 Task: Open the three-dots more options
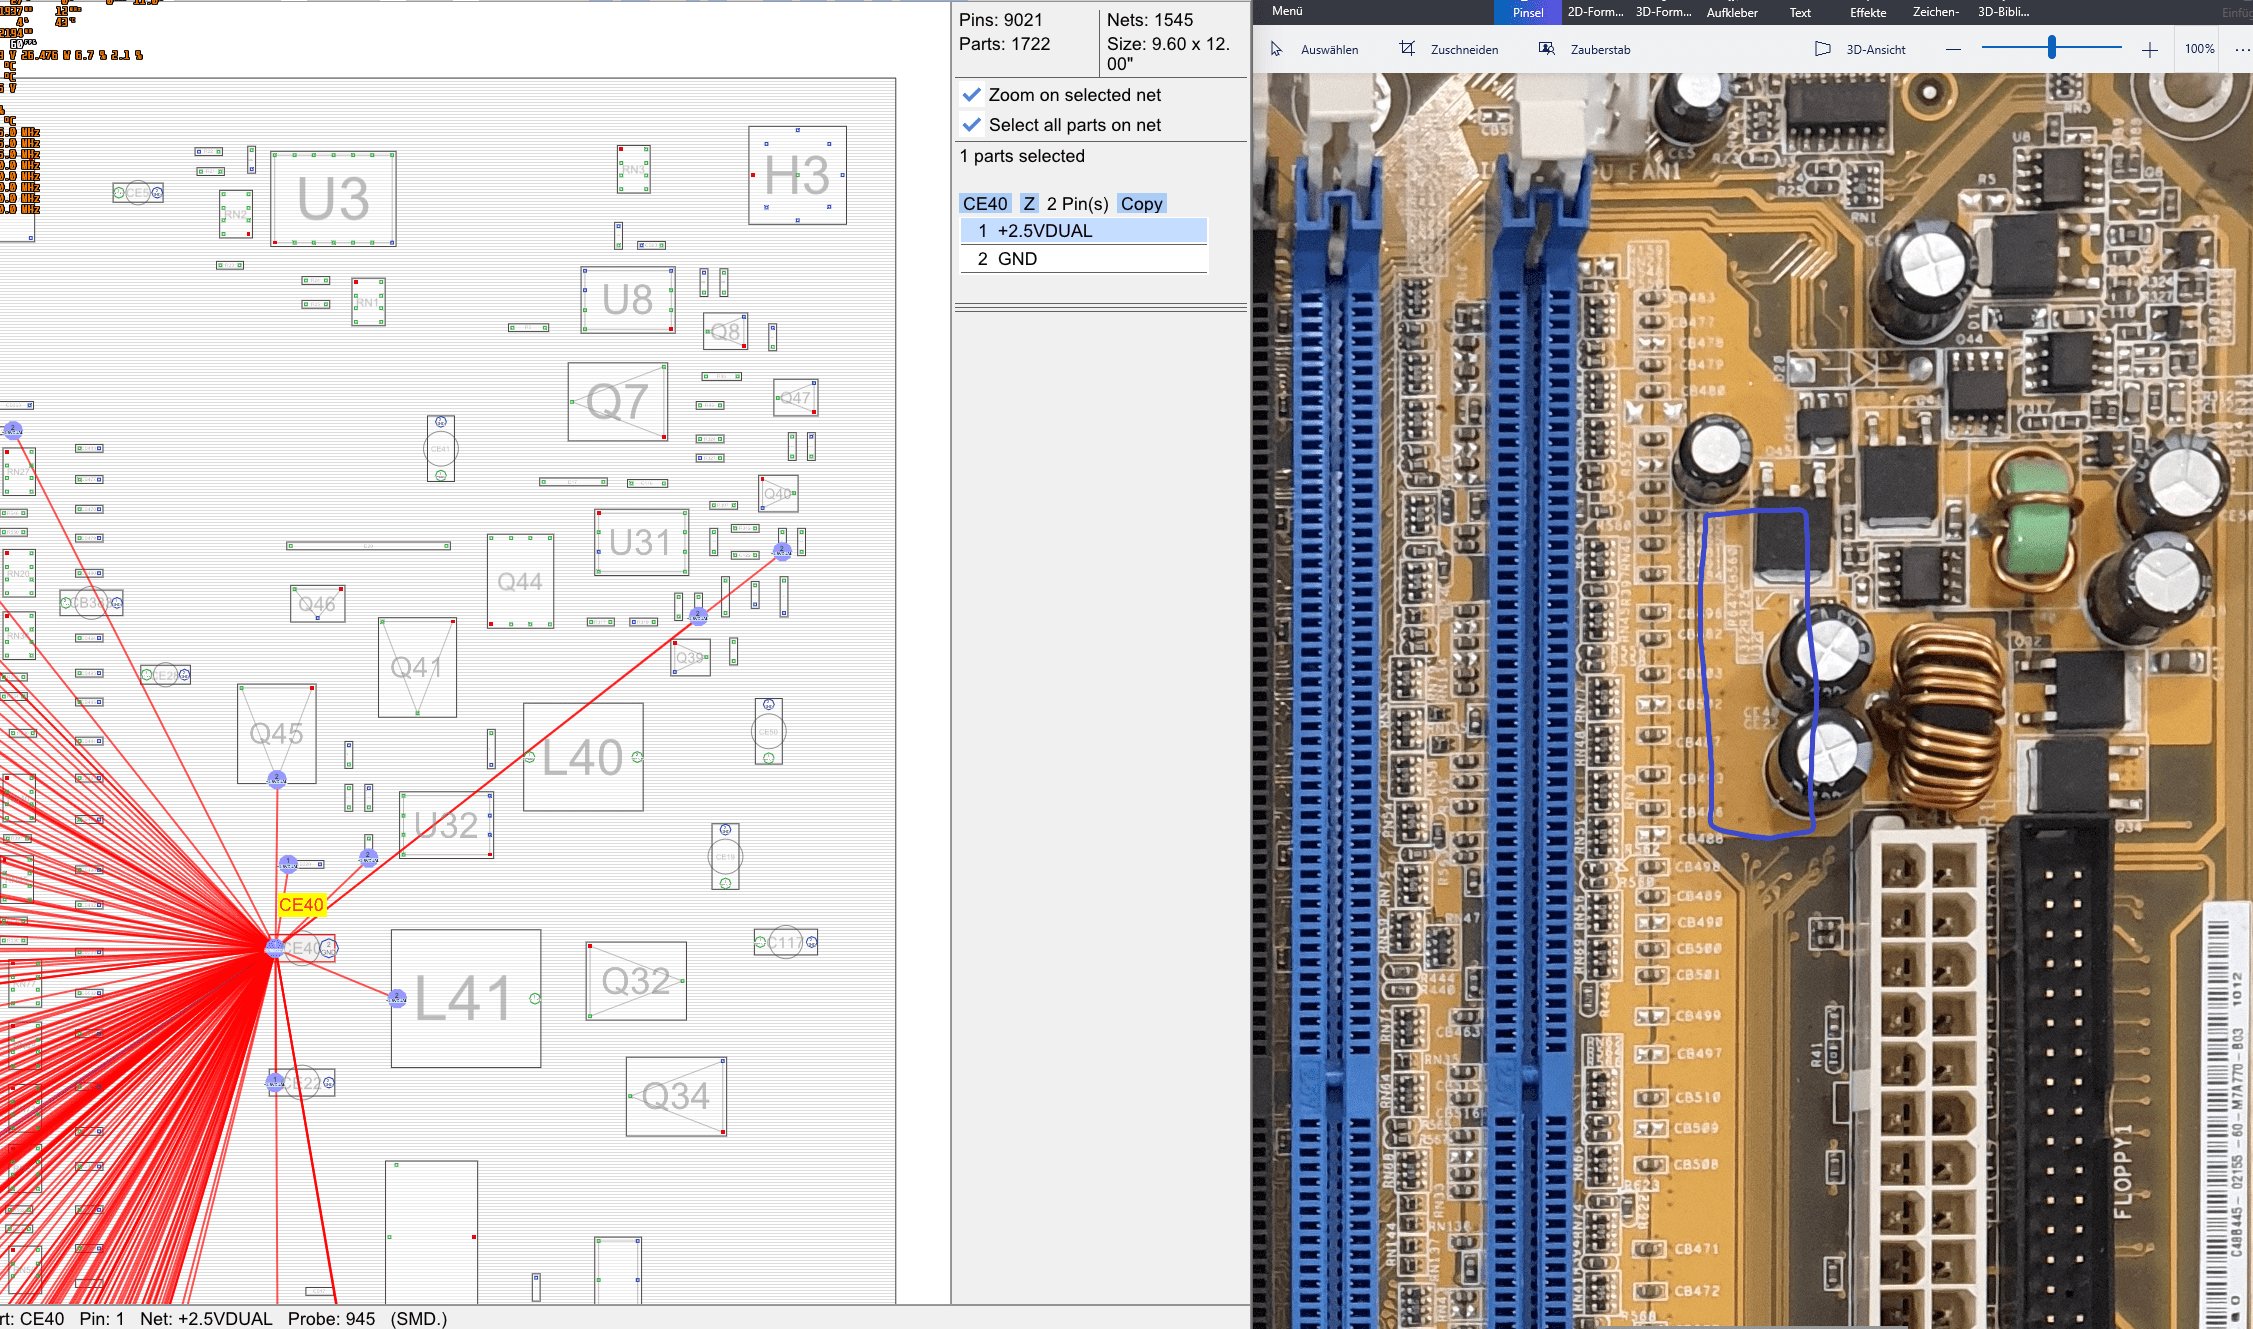click(2242, 49)
